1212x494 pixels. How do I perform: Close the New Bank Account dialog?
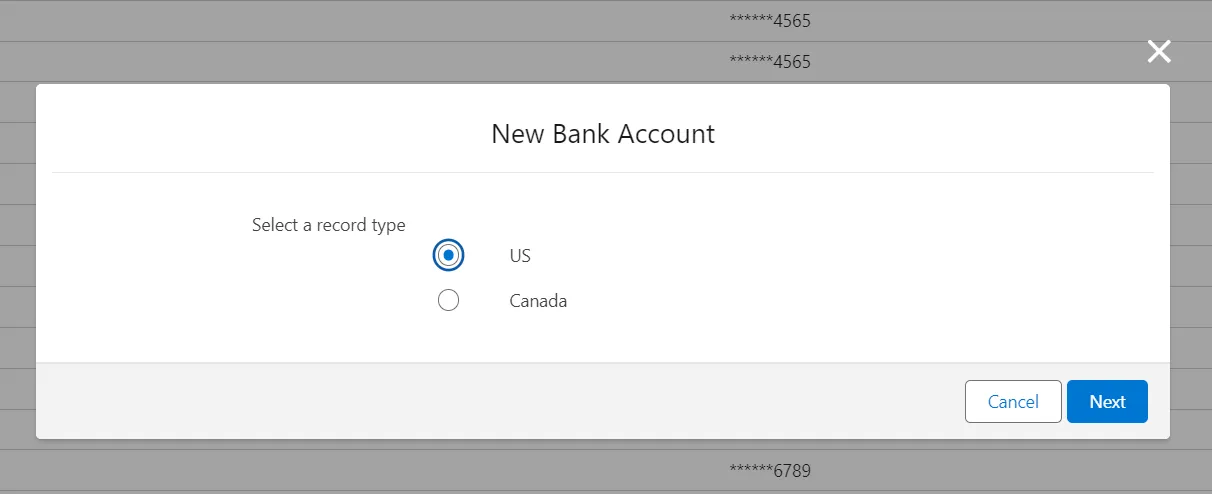coord(1158,52)
